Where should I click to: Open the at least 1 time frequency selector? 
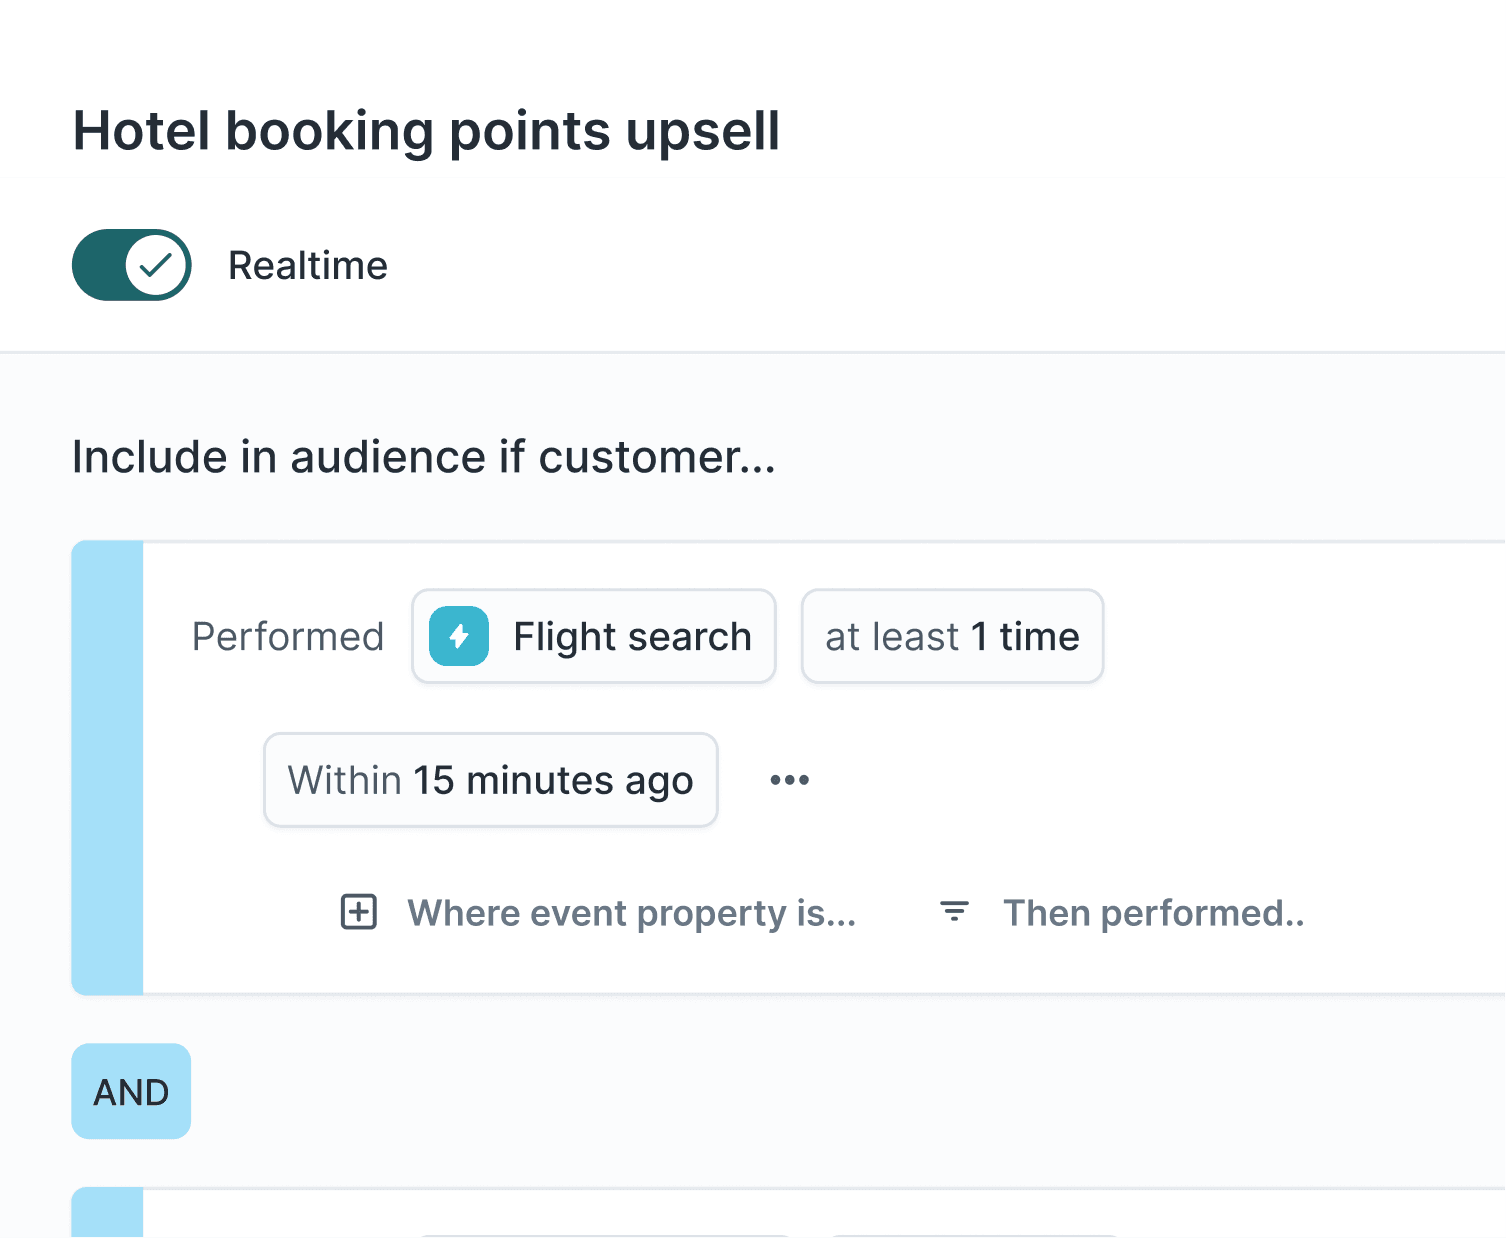(x=951, y=636)
